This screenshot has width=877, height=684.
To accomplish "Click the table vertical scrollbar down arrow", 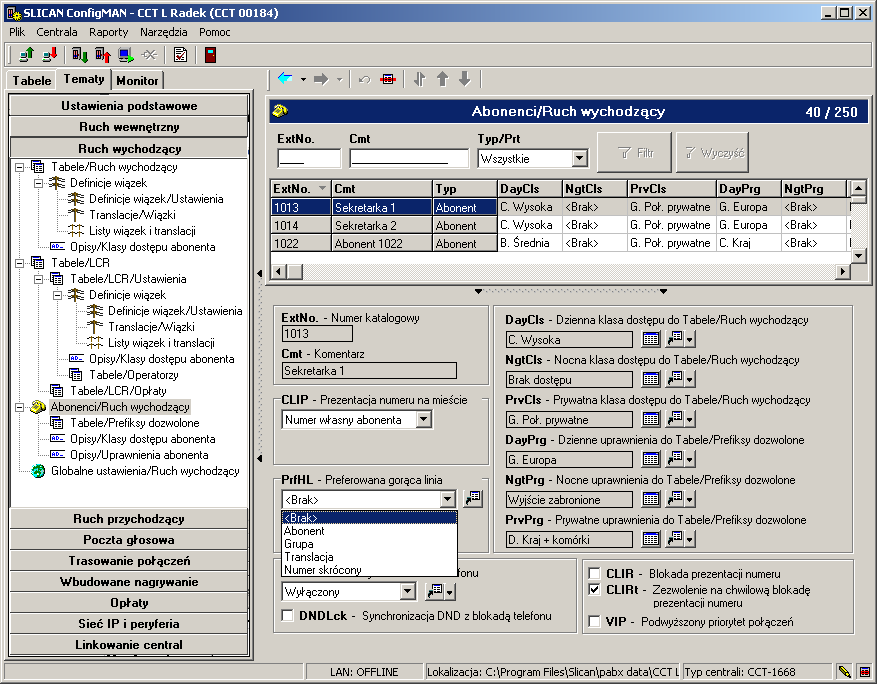I will click(859, 256).
